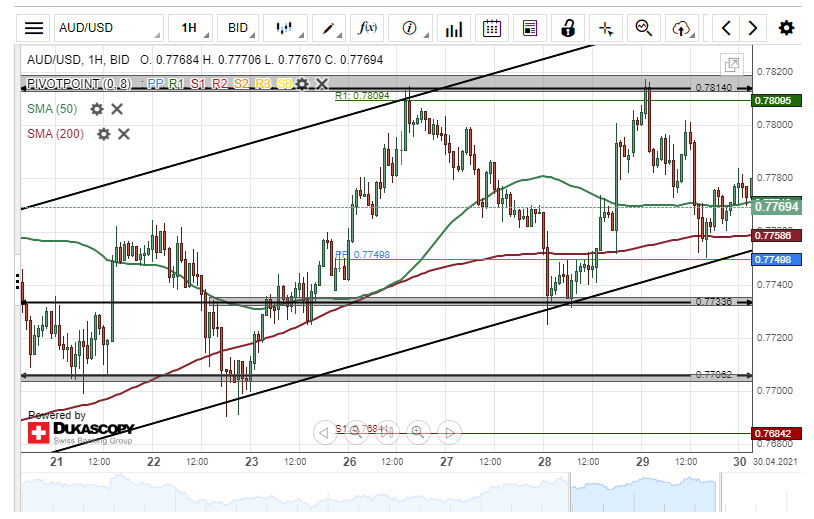This screenshot has height=519, width=814.
Task: Open chart settings gear in toolbar
Action: (x=787, y=28)
